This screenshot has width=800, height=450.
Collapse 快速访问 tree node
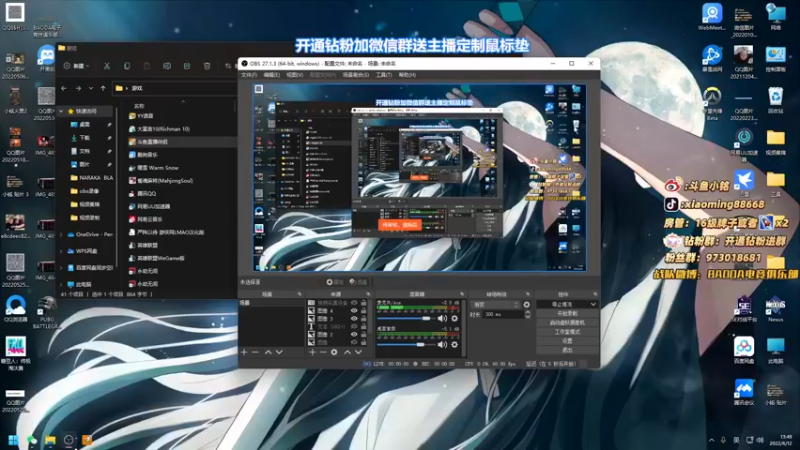(x=62, y=111)
